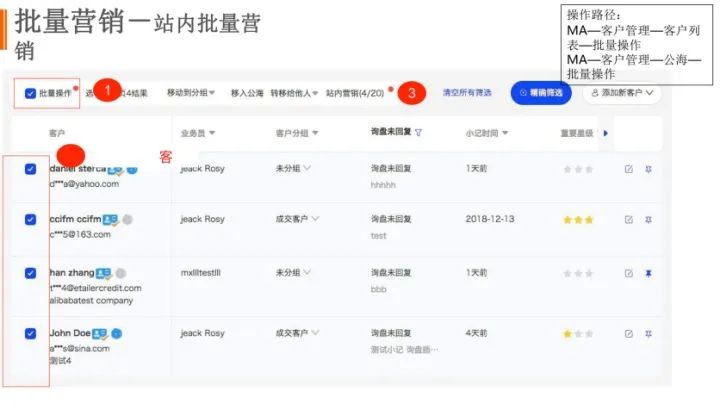Click the three-star rating in ccifm row
This screenshot has height=410, width=720.
pyautogui.click(x=578, y=220)
